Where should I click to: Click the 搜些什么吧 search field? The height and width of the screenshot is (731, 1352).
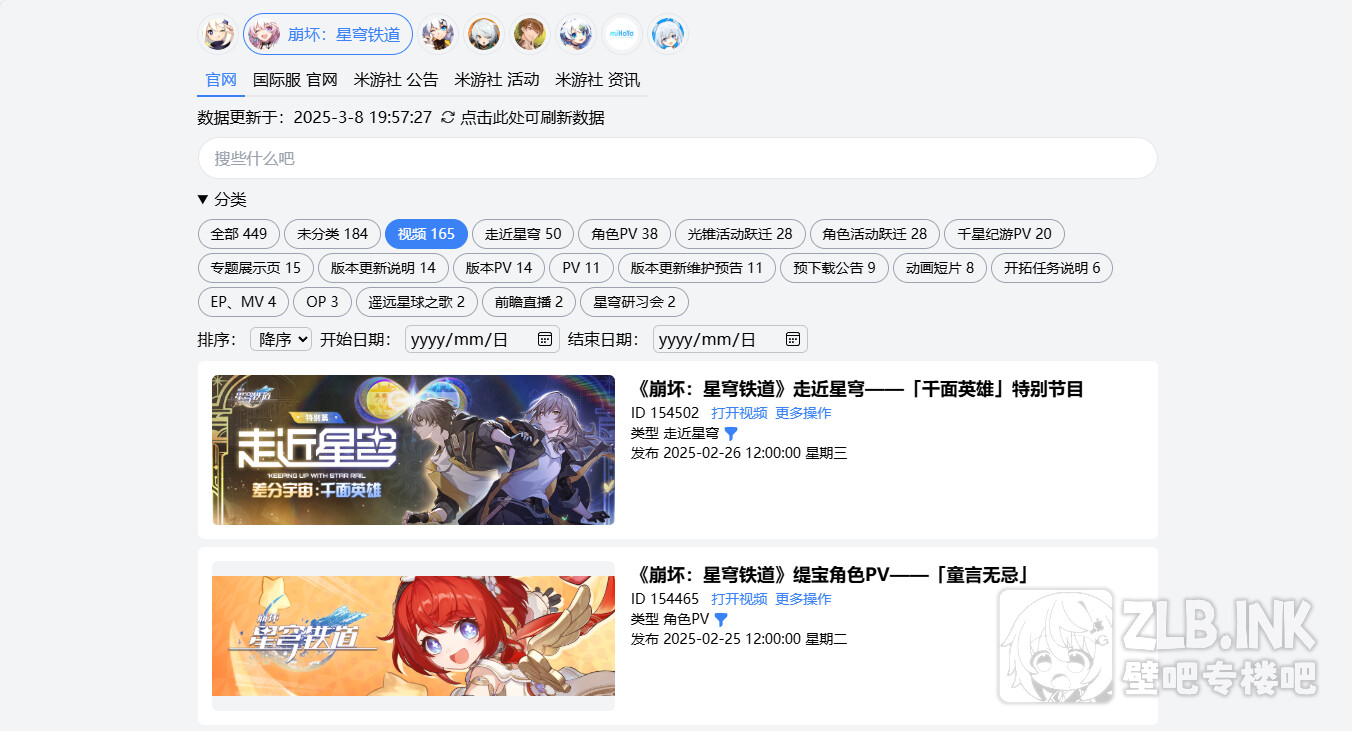click(x=677, y=159)
